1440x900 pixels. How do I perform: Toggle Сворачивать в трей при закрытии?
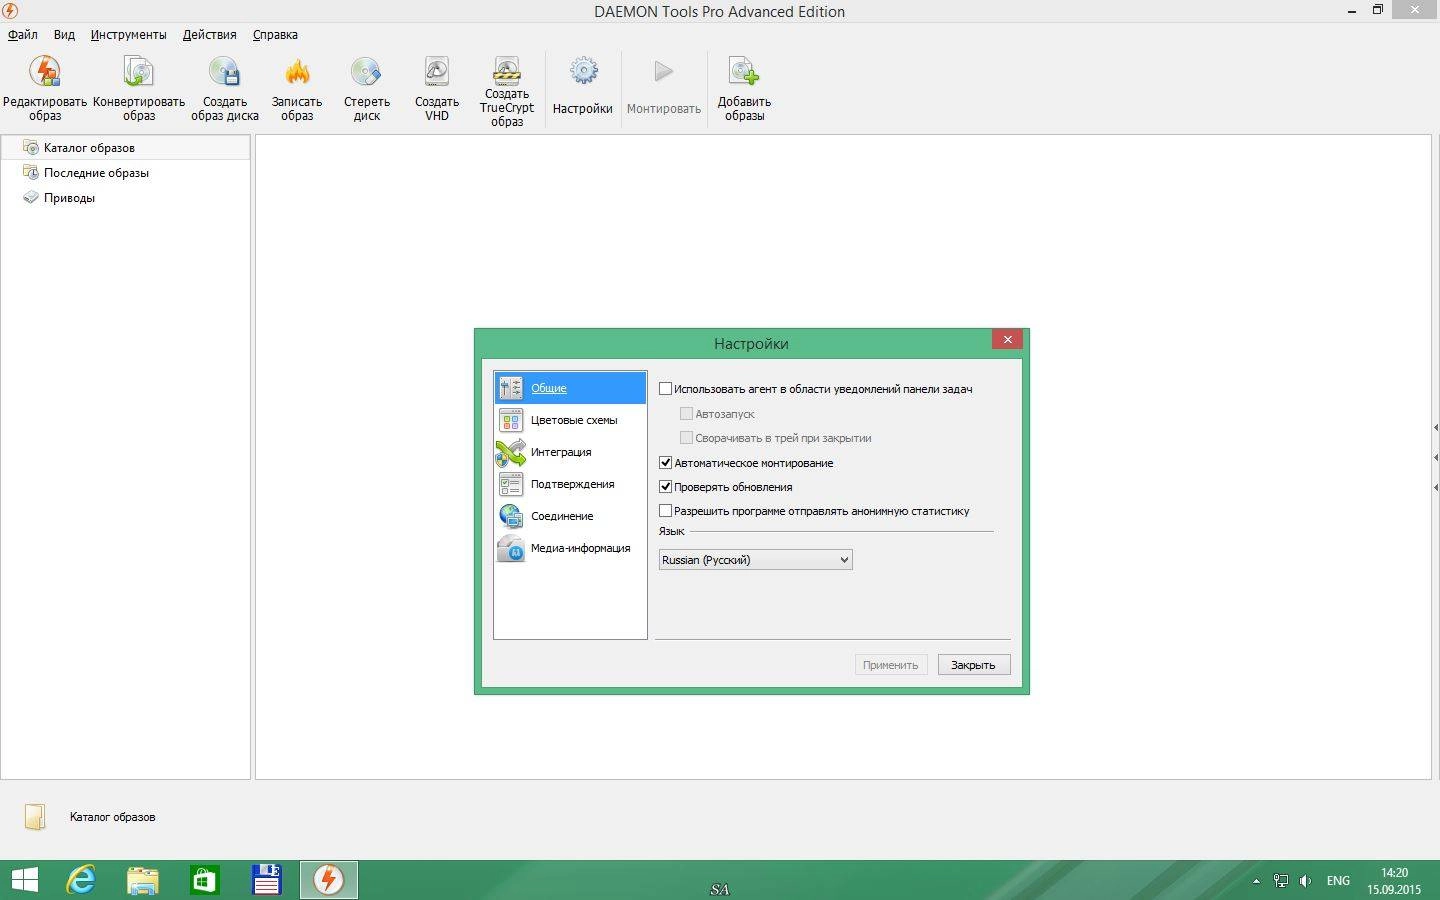coord(686,437)
